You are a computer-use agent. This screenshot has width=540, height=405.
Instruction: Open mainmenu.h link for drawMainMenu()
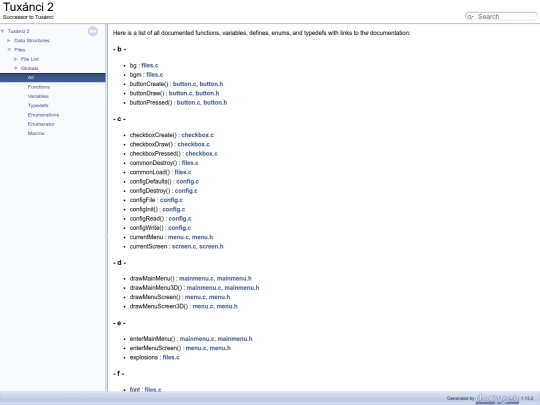click(234, 279)
